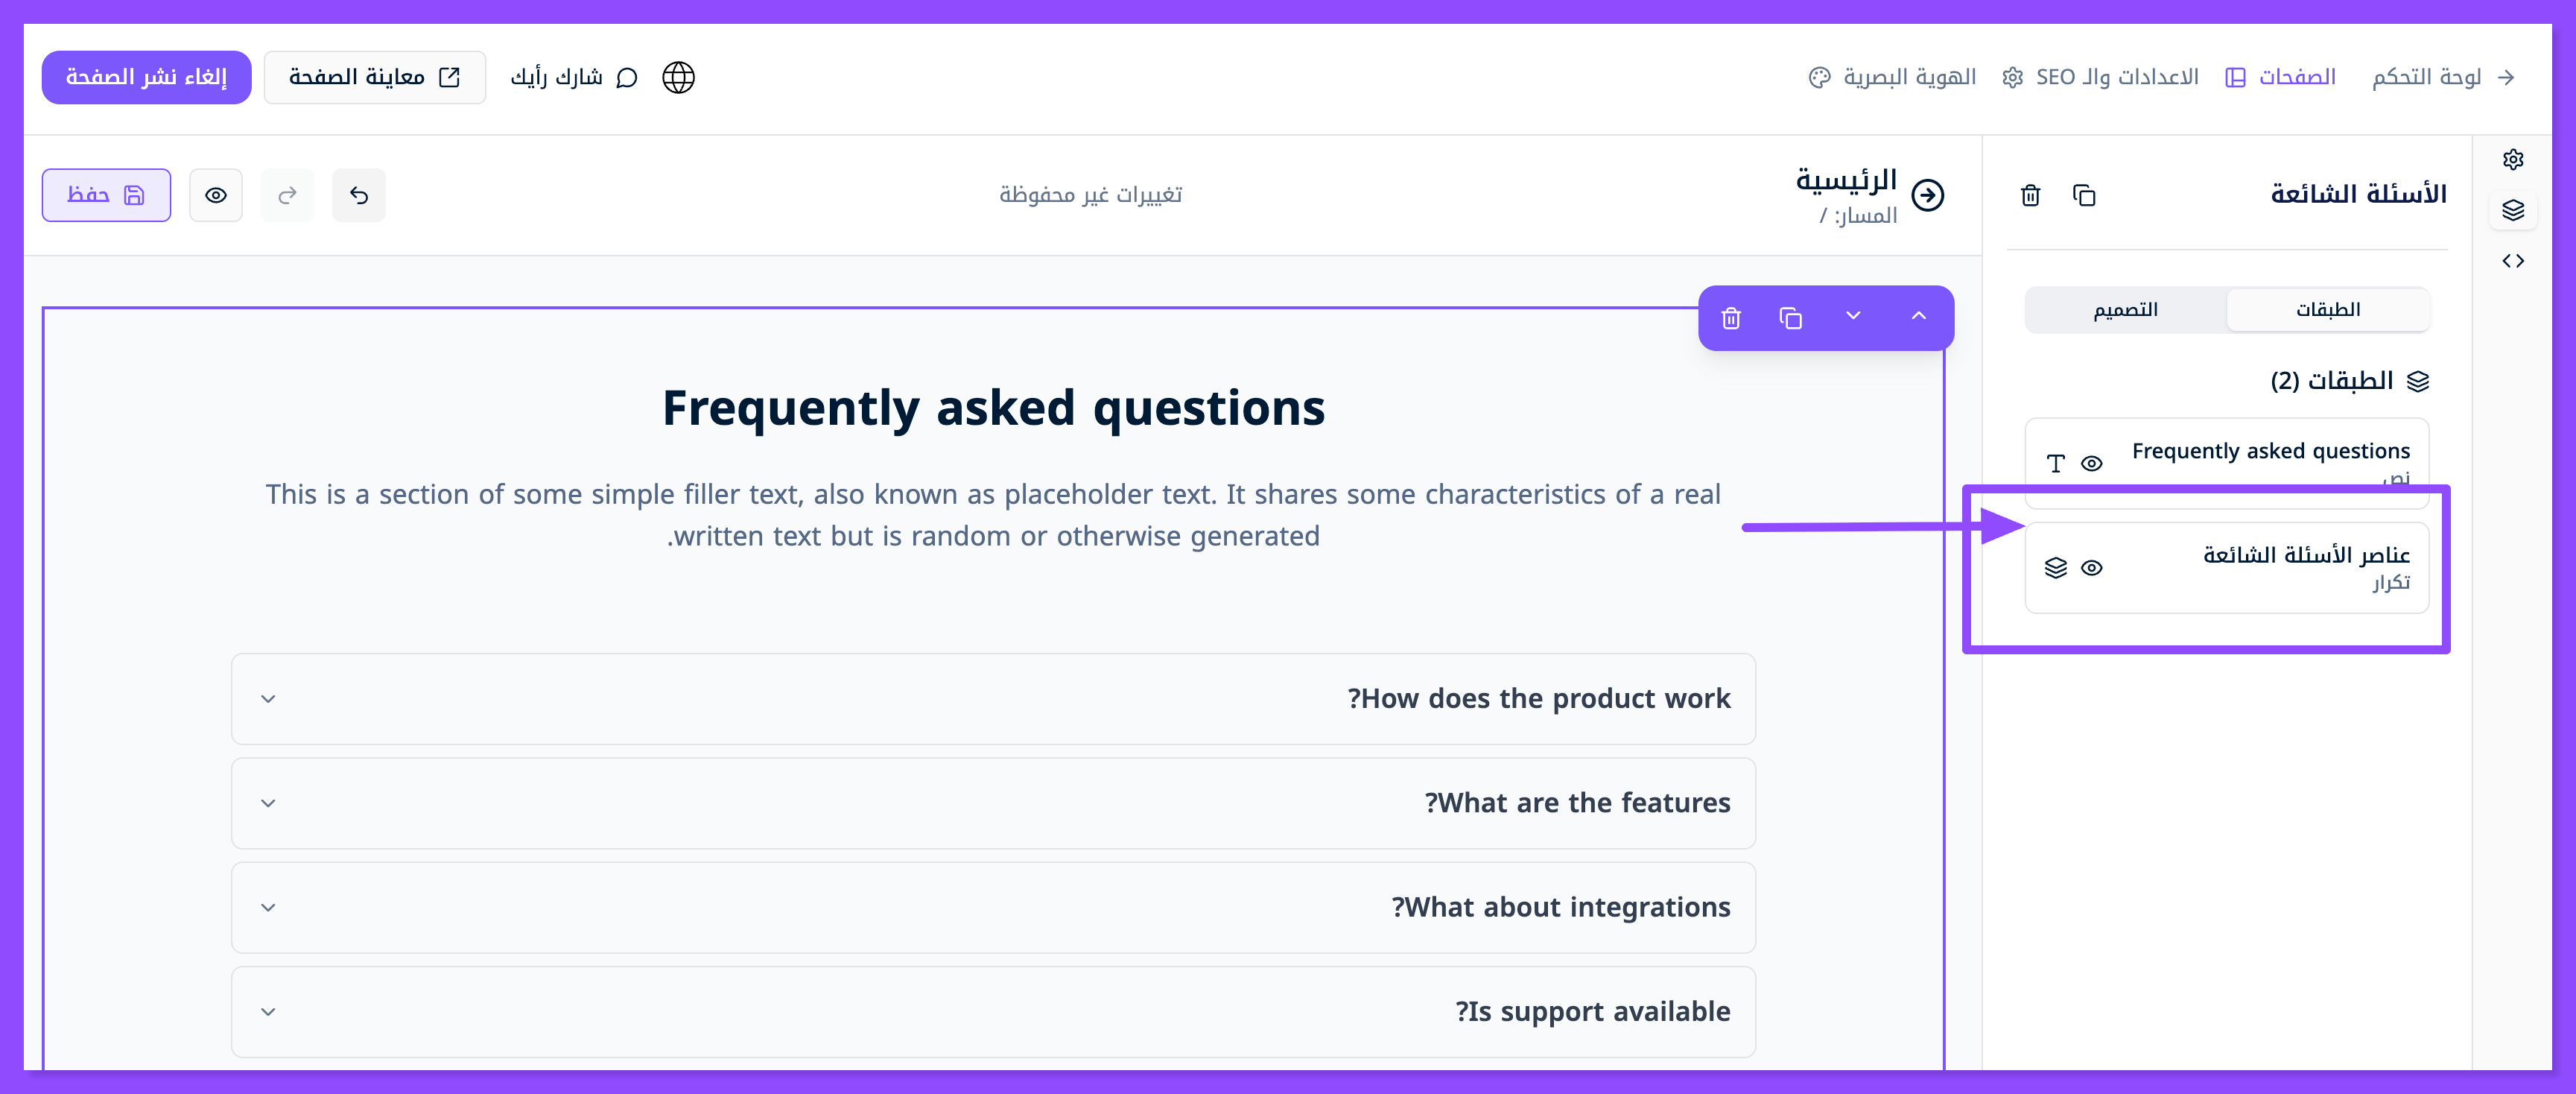Open the globe language icon
The height and width of the screenshot is (1094, 2576).
[678, 77]
